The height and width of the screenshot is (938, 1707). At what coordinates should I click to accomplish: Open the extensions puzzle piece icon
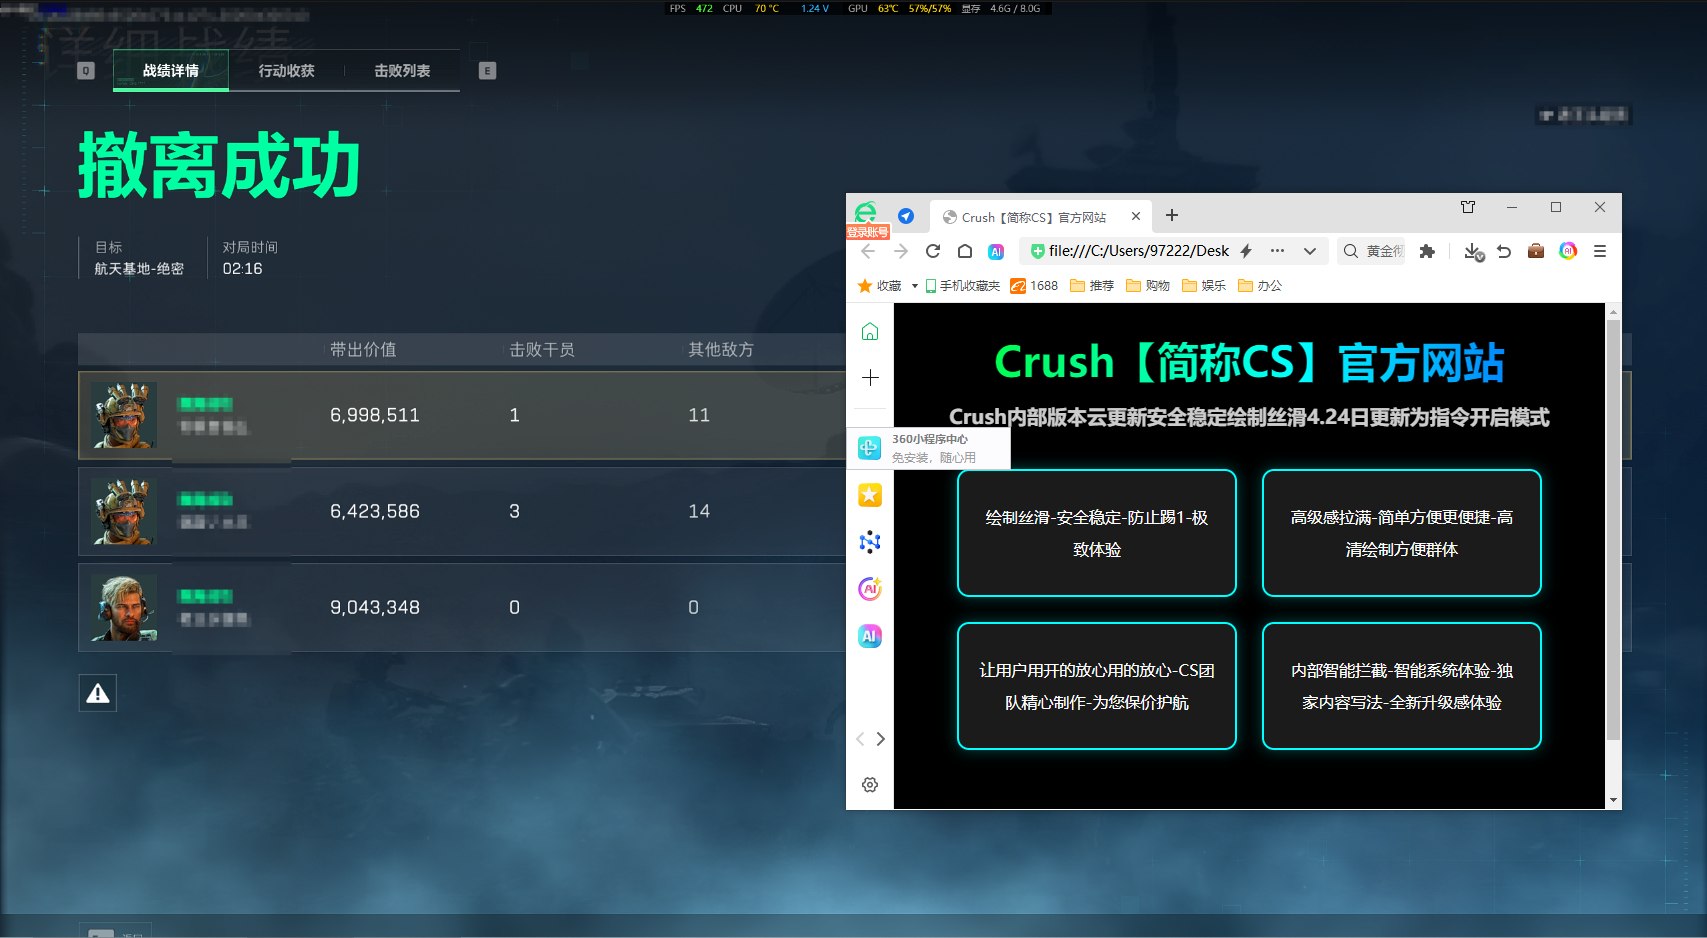click(1427, 251)
